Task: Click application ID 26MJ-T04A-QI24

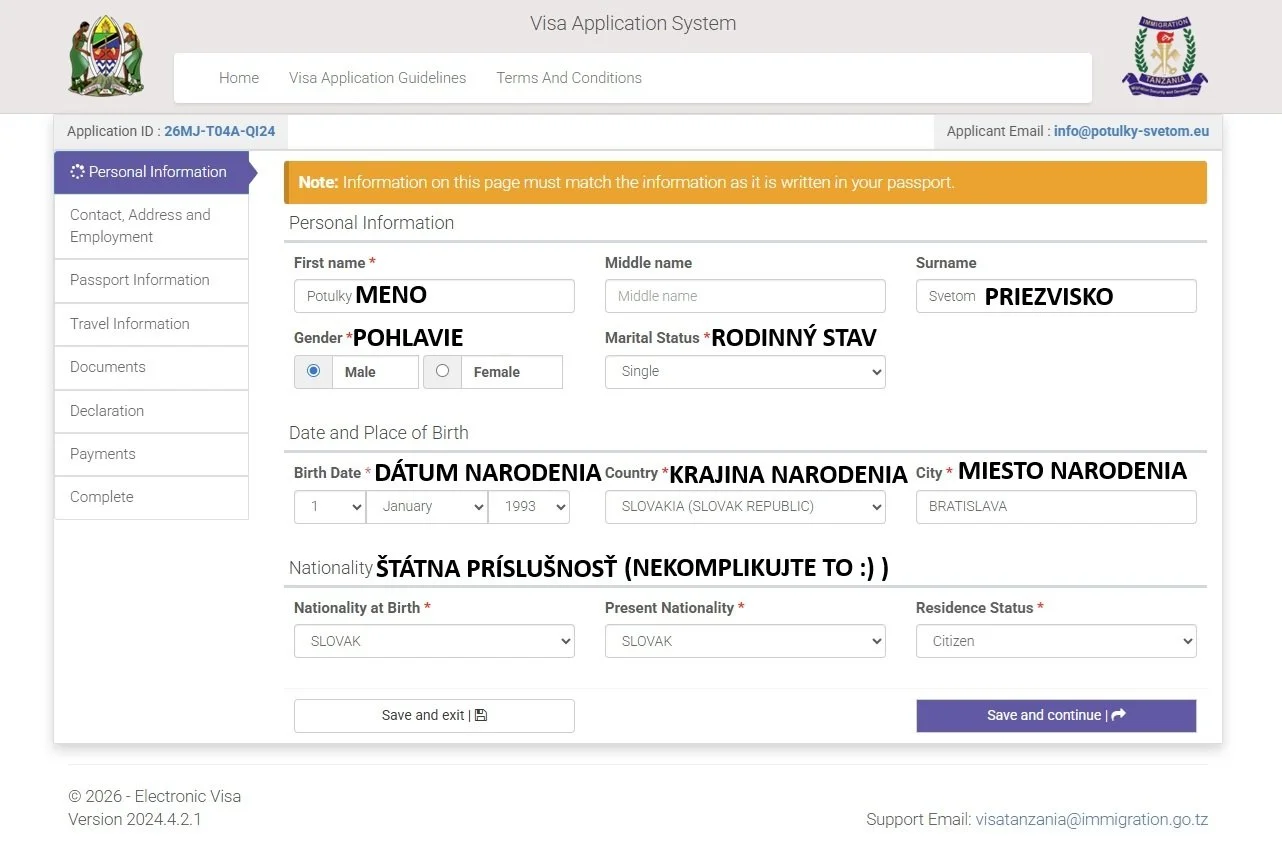Action: point(220,131)
